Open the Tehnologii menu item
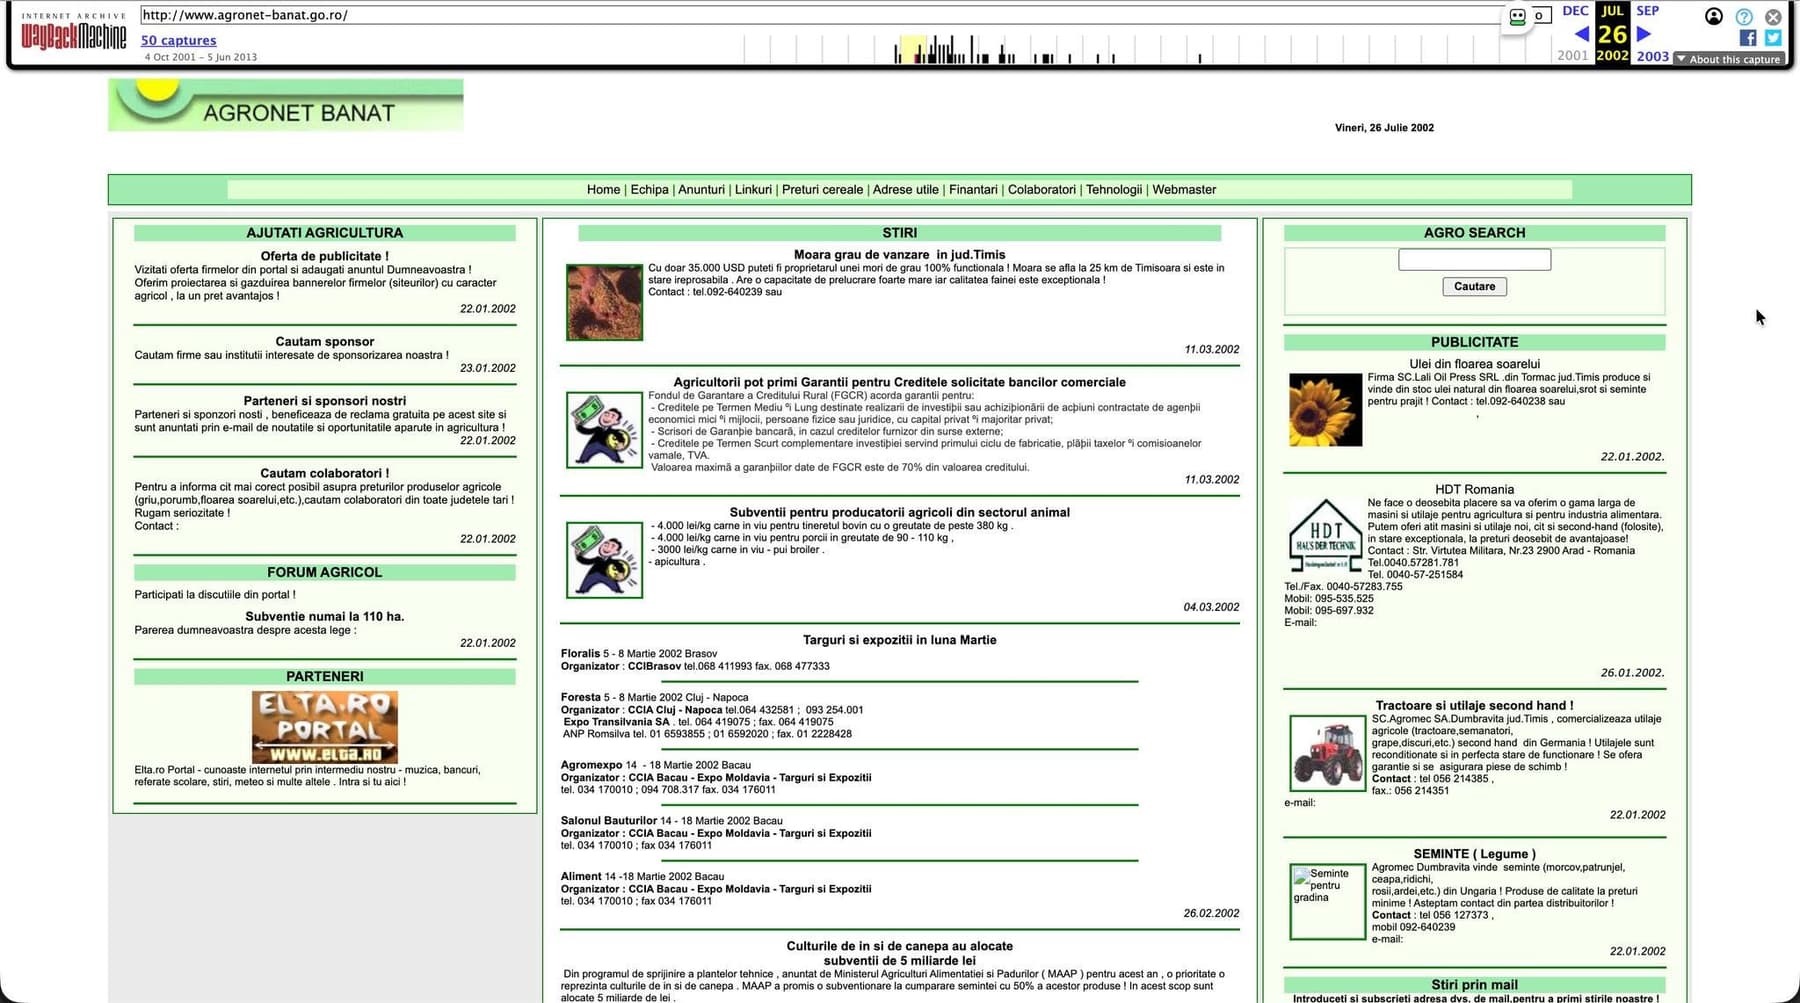This screenshot has height=1003, width=1800. click(x=1114, y=190)
